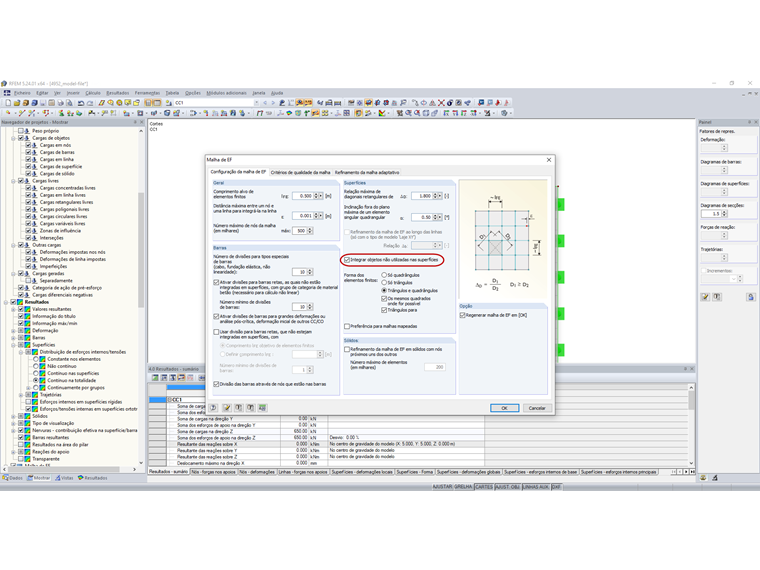Click spinner for target length 0.500 field
This screenshot has width=760, height=570.
[316, 196]
